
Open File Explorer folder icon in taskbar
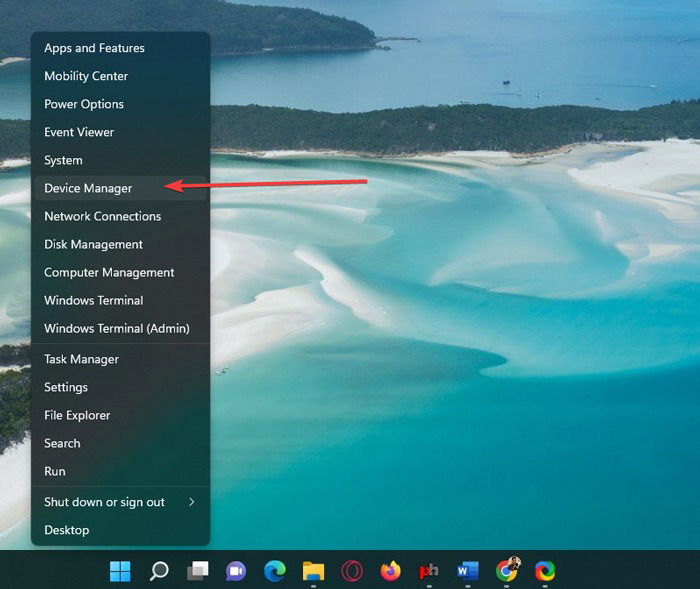click(x=313, y=571)
